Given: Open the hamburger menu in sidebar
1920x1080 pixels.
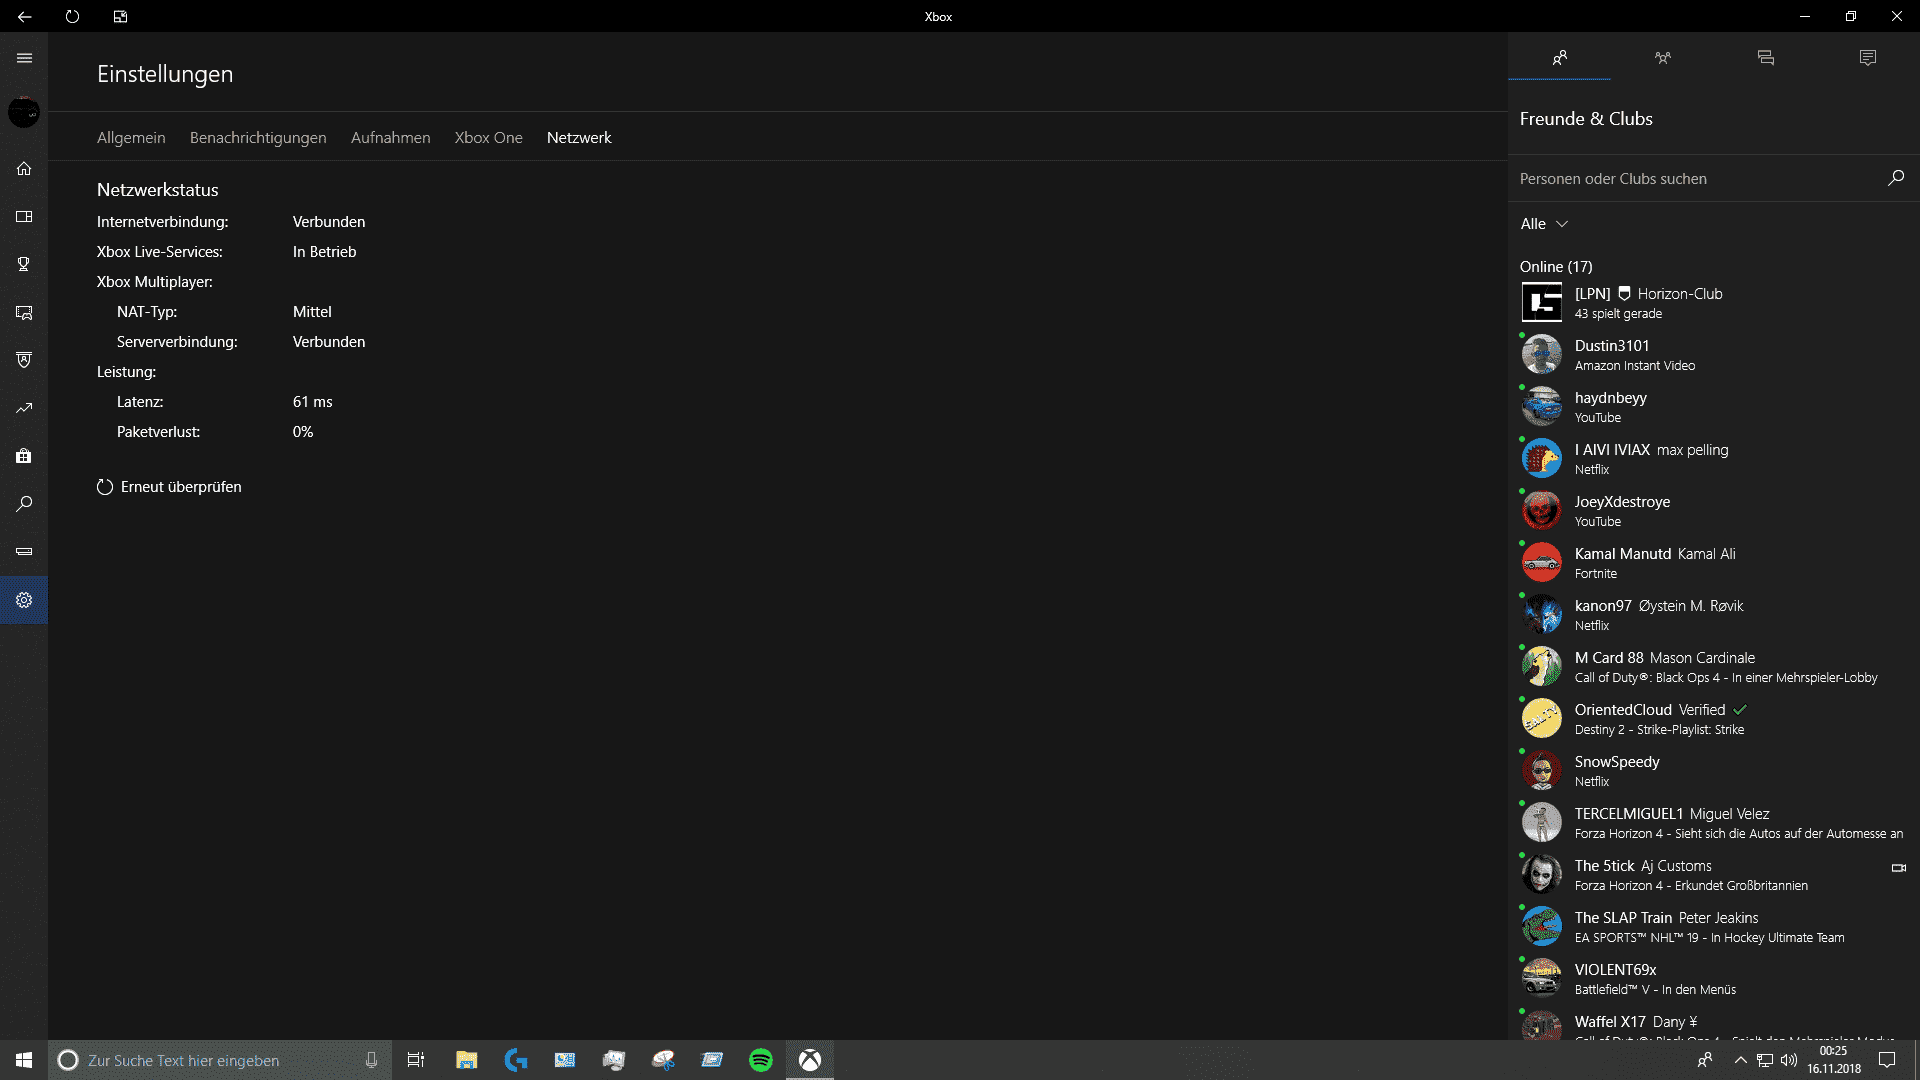Looking at the screenshot, I should [x=24, y=58].
